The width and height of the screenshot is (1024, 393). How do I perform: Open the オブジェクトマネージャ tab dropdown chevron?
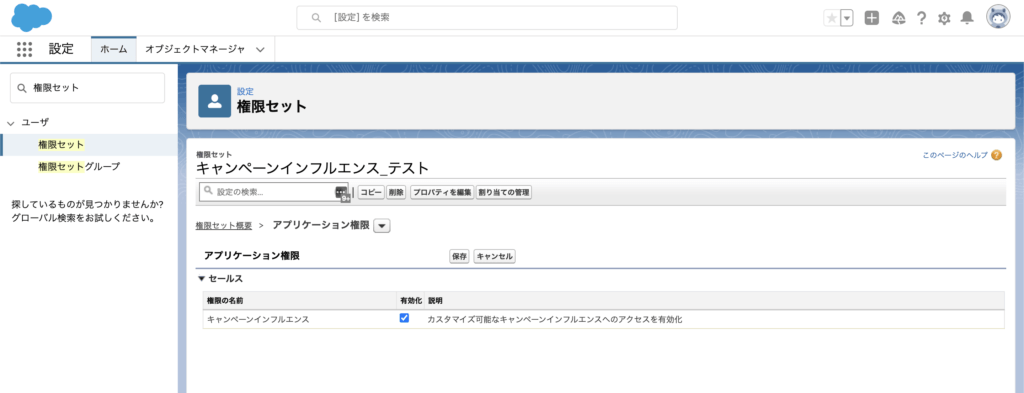click(261, 50)
